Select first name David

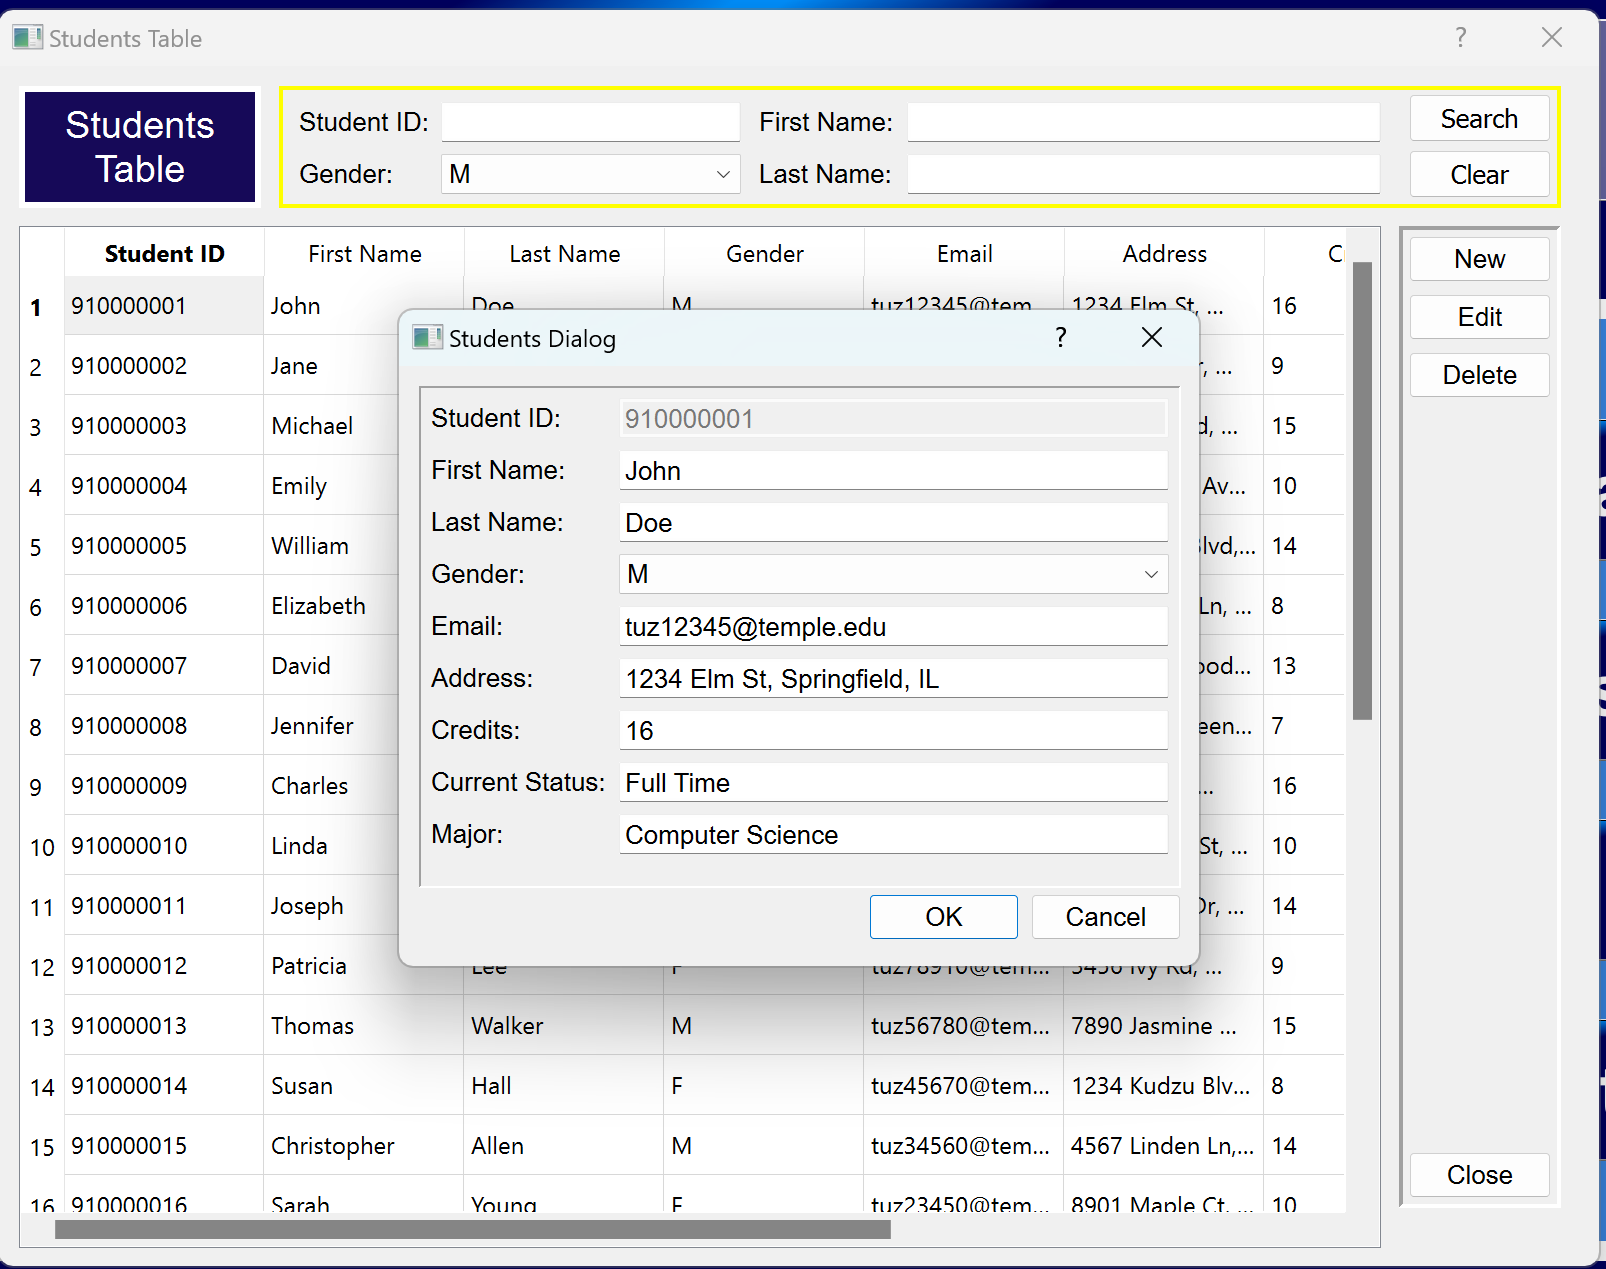point(331,666)
